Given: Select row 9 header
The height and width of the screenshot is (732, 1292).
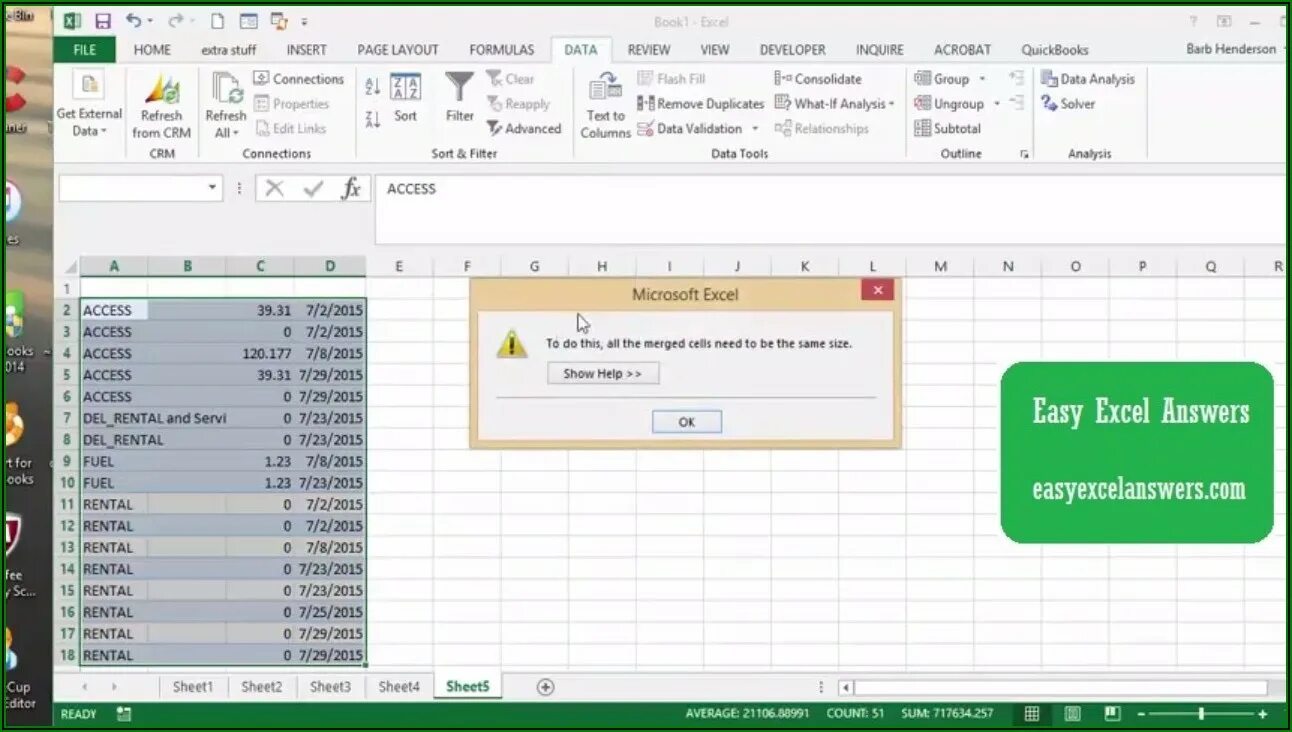Looking at the screenshot, I should tap(67, 461).
